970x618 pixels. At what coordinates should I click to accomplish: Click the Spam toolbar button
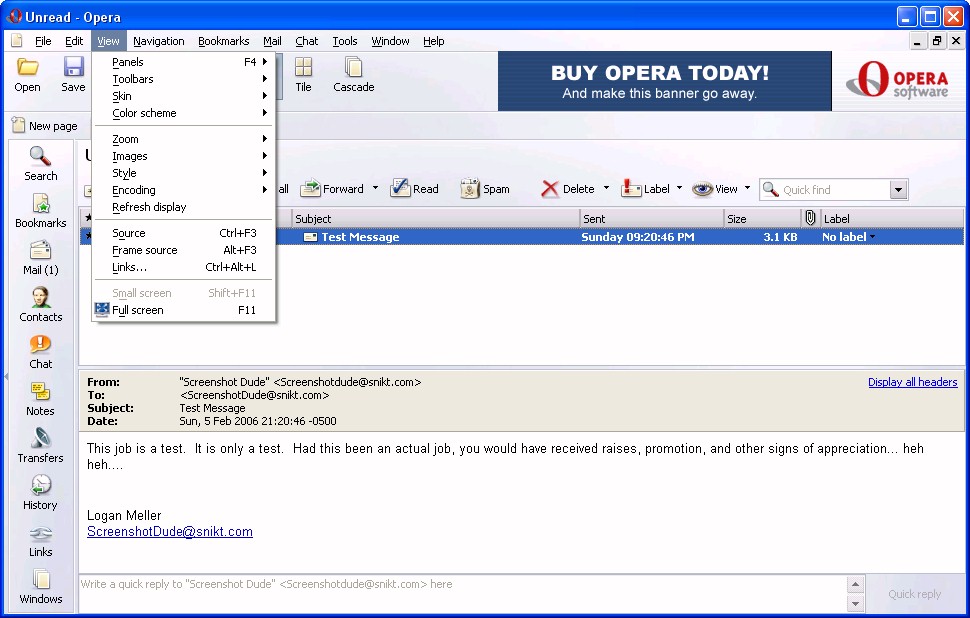(485, 189)
